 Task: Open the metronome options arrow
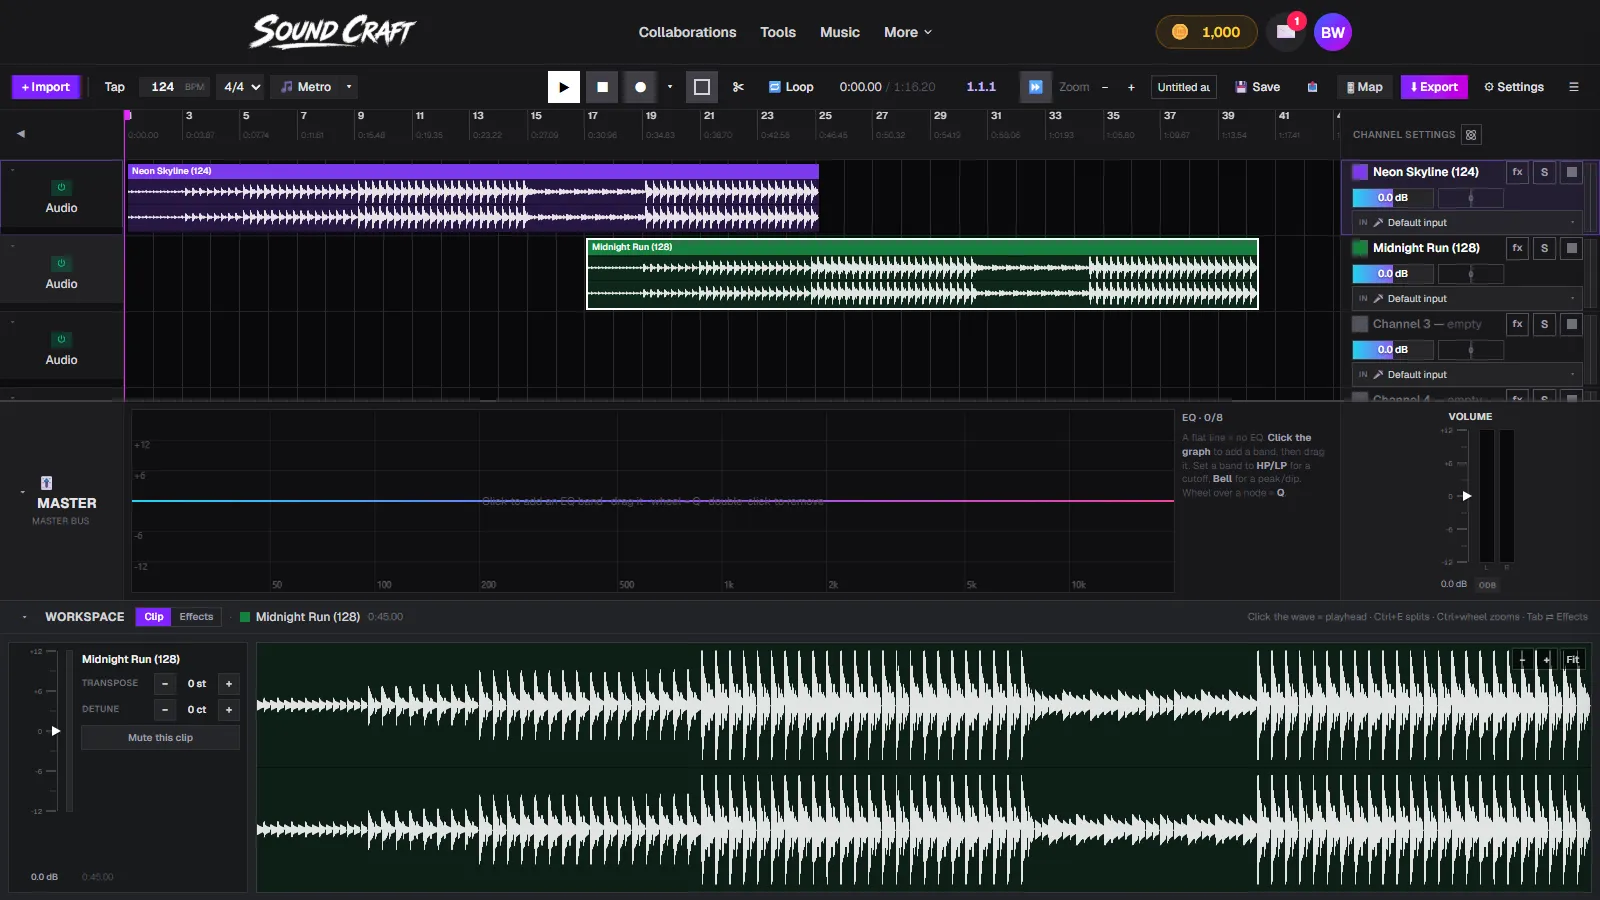click(349, 87)
